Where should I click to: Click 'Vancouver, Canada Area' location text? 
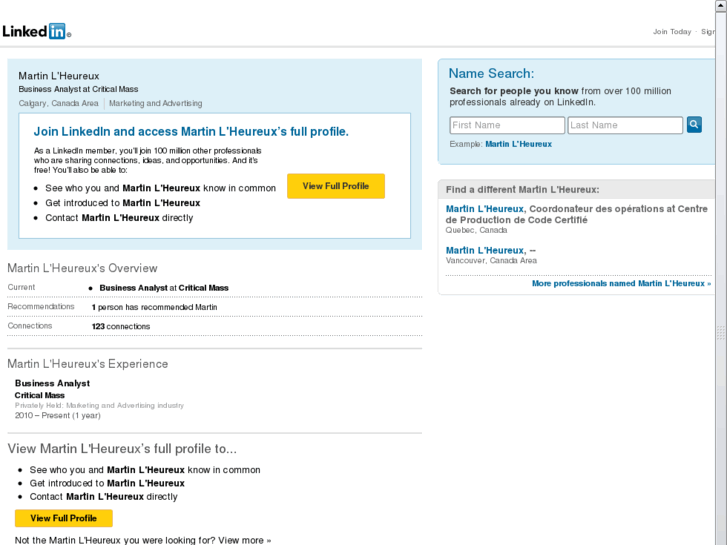coord(491,261)
